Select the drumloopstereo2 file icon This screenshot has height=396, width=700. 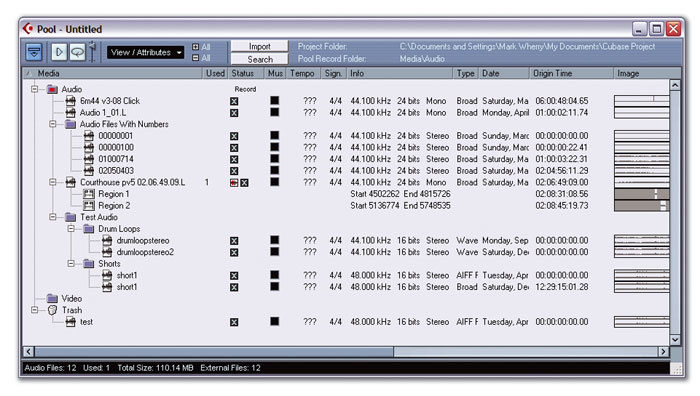(107, 252)
